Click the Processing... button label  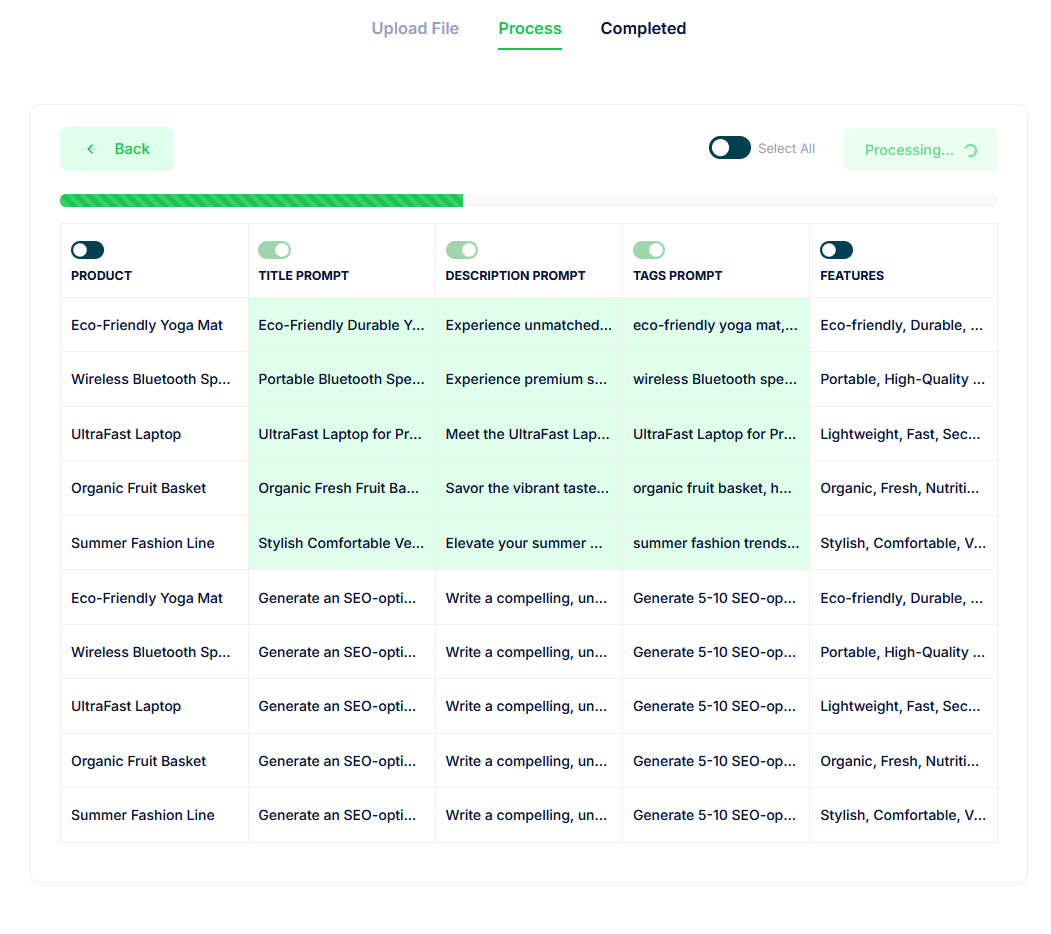pyautogui.click(x=909, y=150)
